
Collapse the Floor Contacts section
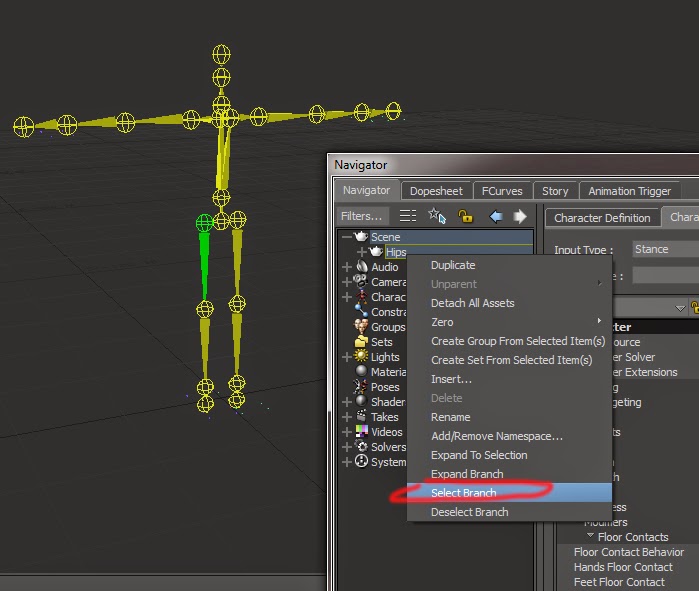point(590,537)
